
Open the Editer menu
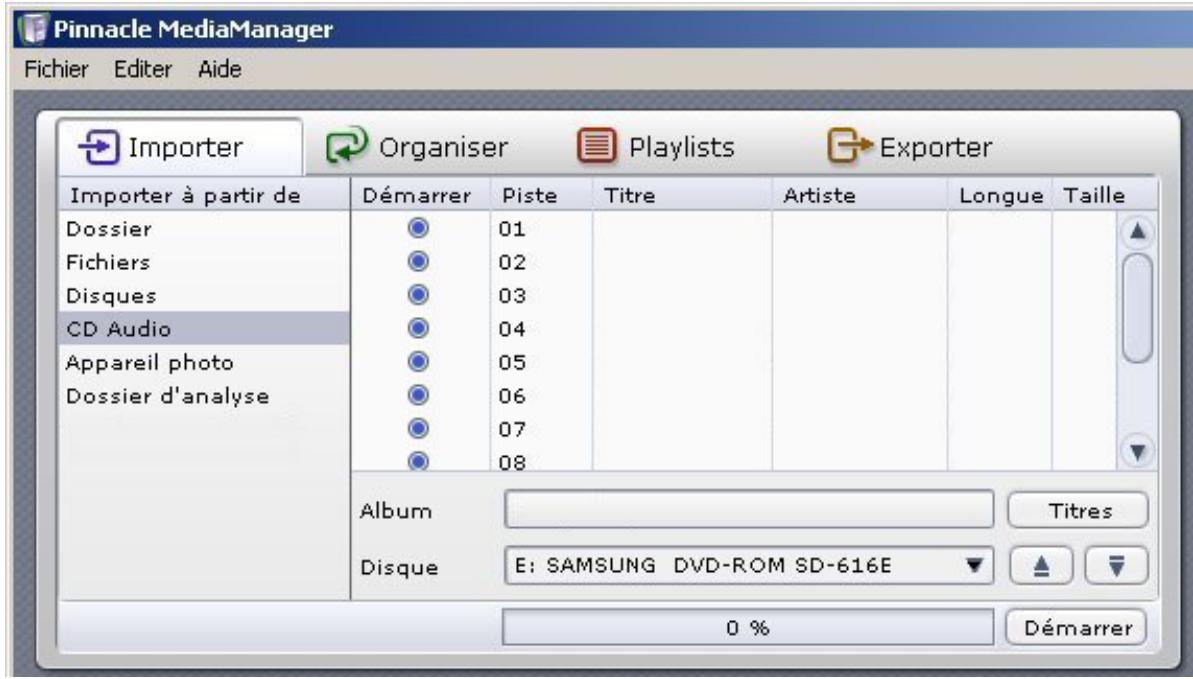pyautogui.click(x=142, y=69)
